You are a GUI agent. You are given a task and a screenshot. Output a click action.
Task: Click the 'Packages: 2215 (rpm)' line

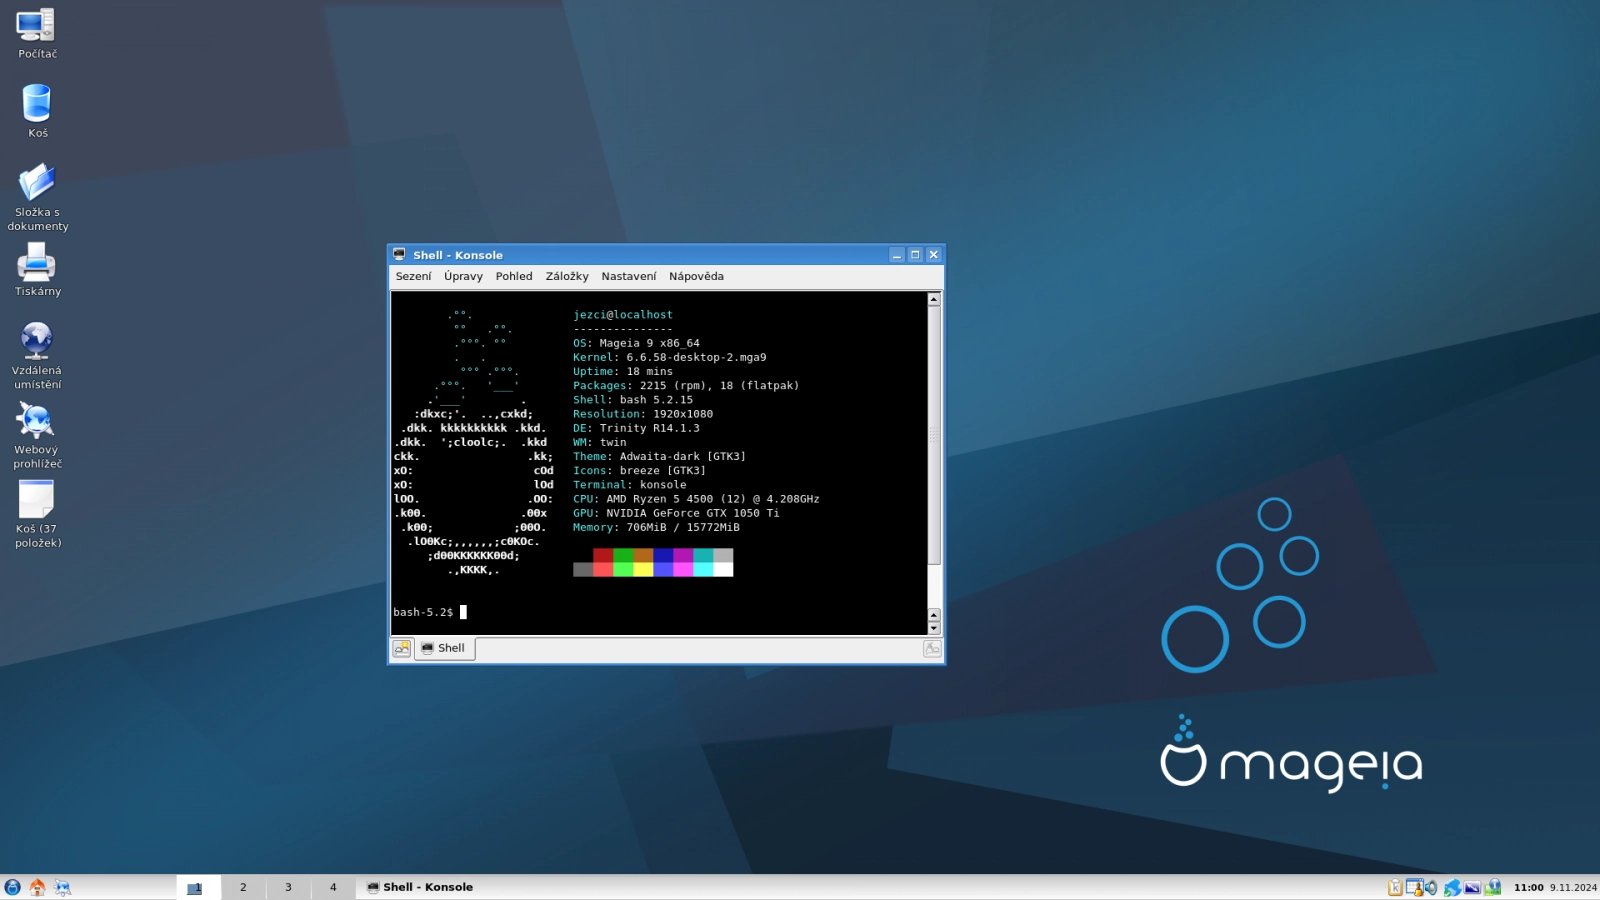point(686,386)
